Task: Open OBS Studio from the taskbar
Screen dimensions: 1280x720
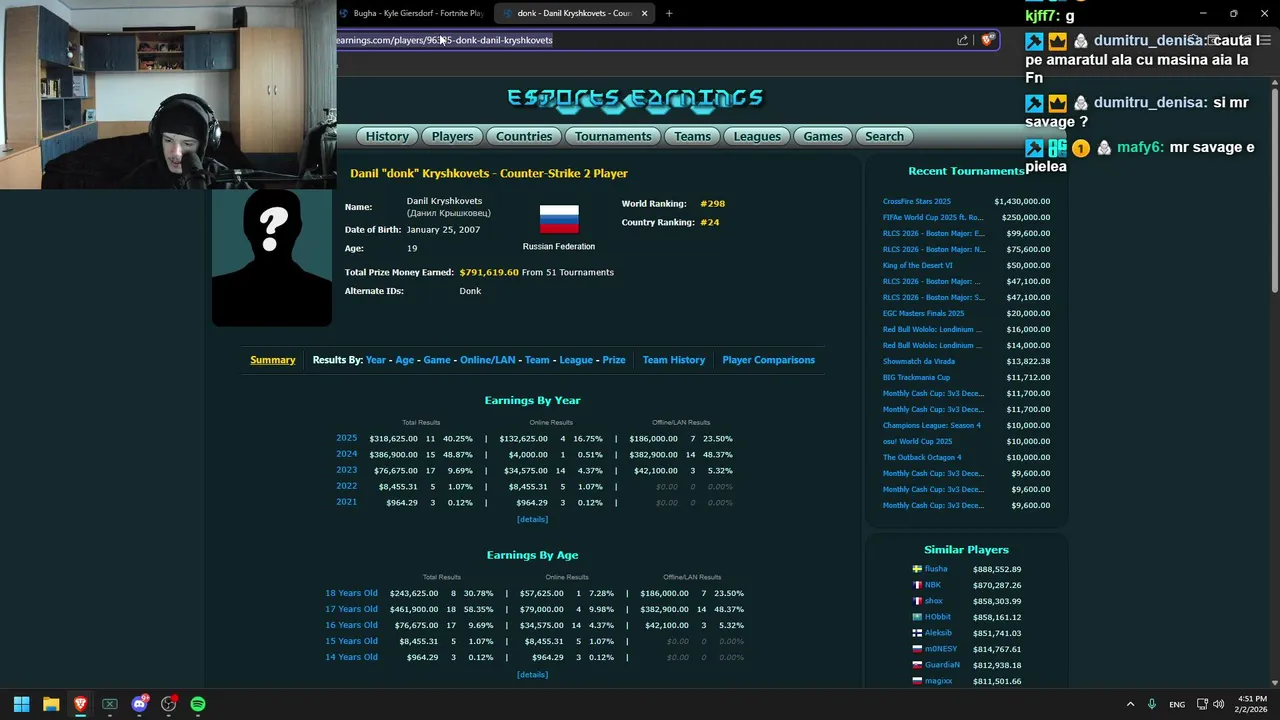Action: tap(169, 704)
